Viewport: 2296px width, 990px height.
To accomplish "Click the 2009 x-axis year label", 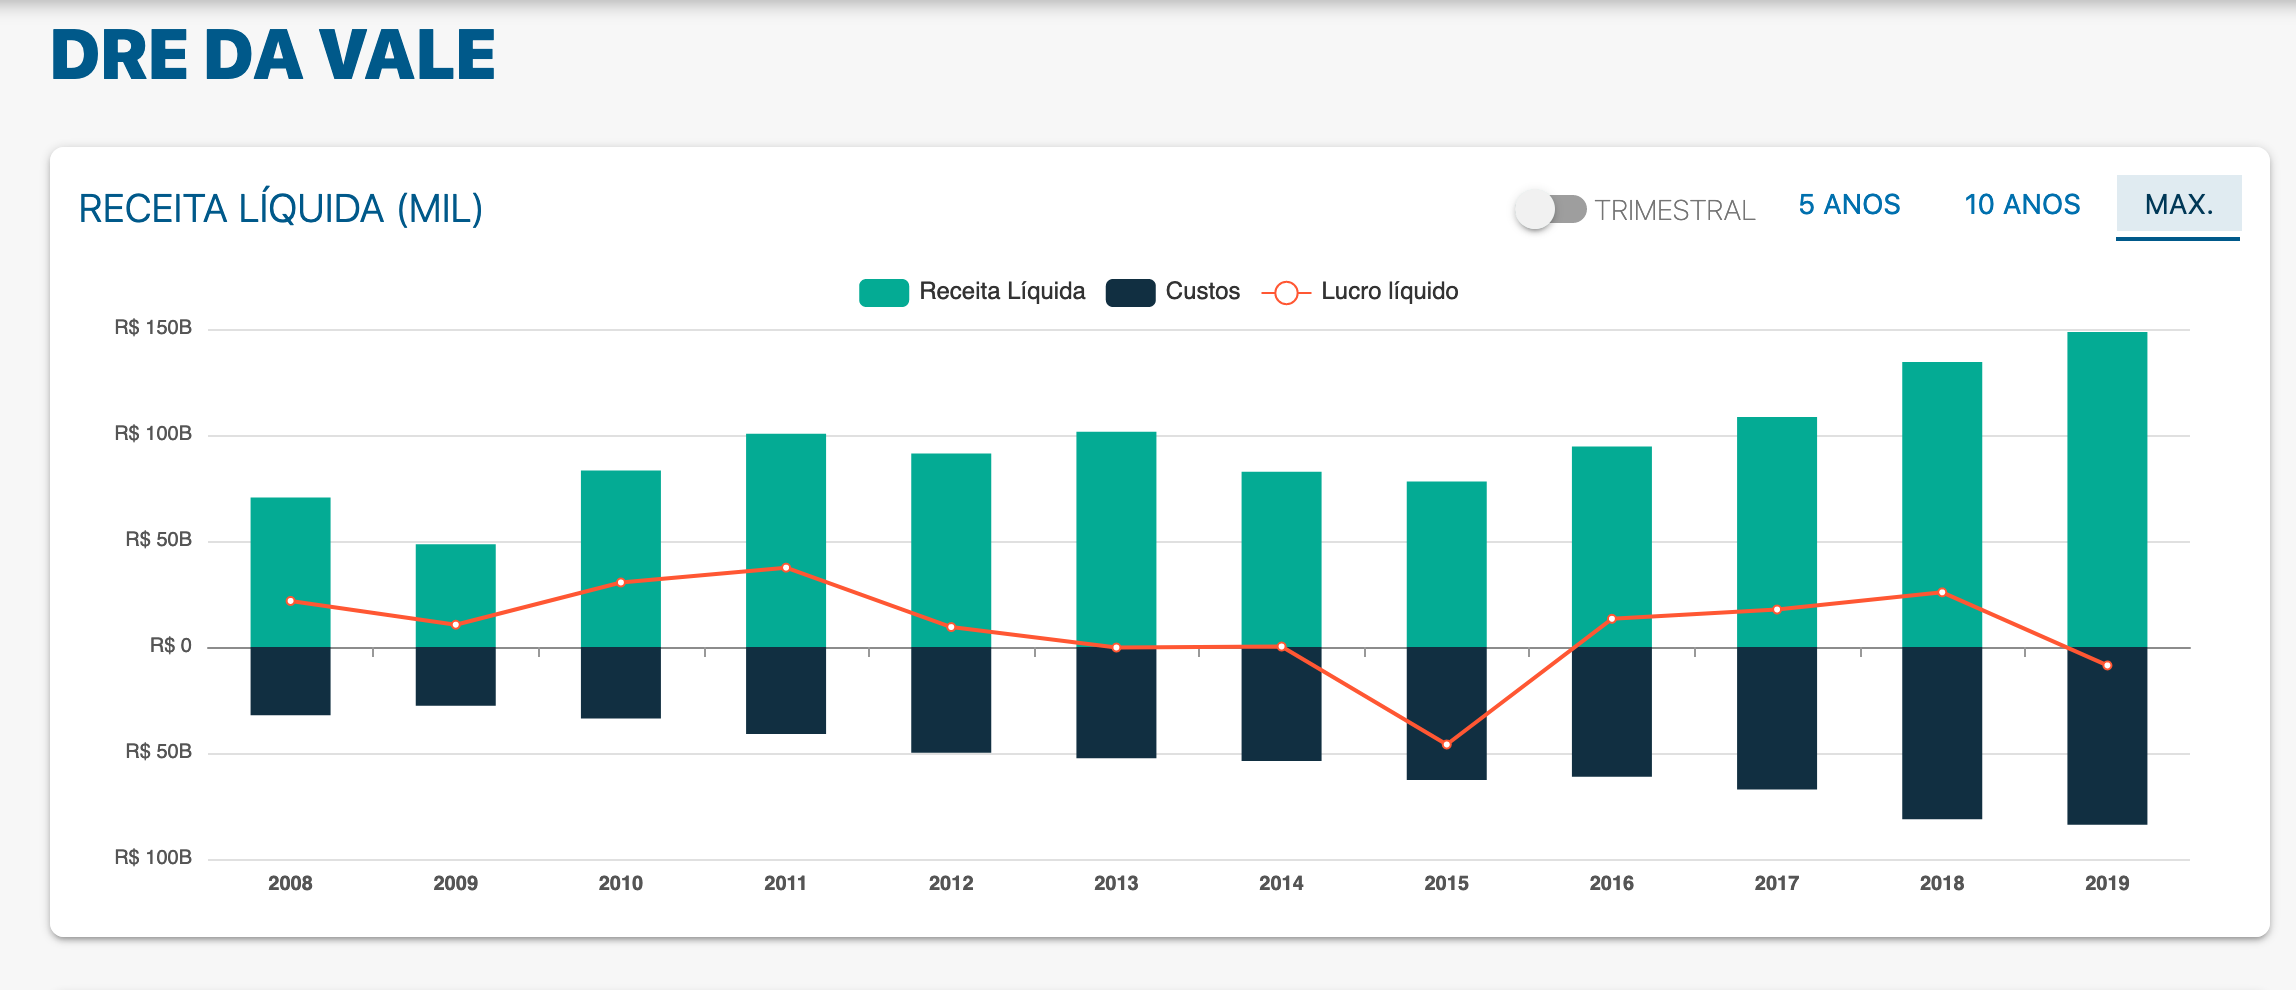I will click(x=456, y=883).
